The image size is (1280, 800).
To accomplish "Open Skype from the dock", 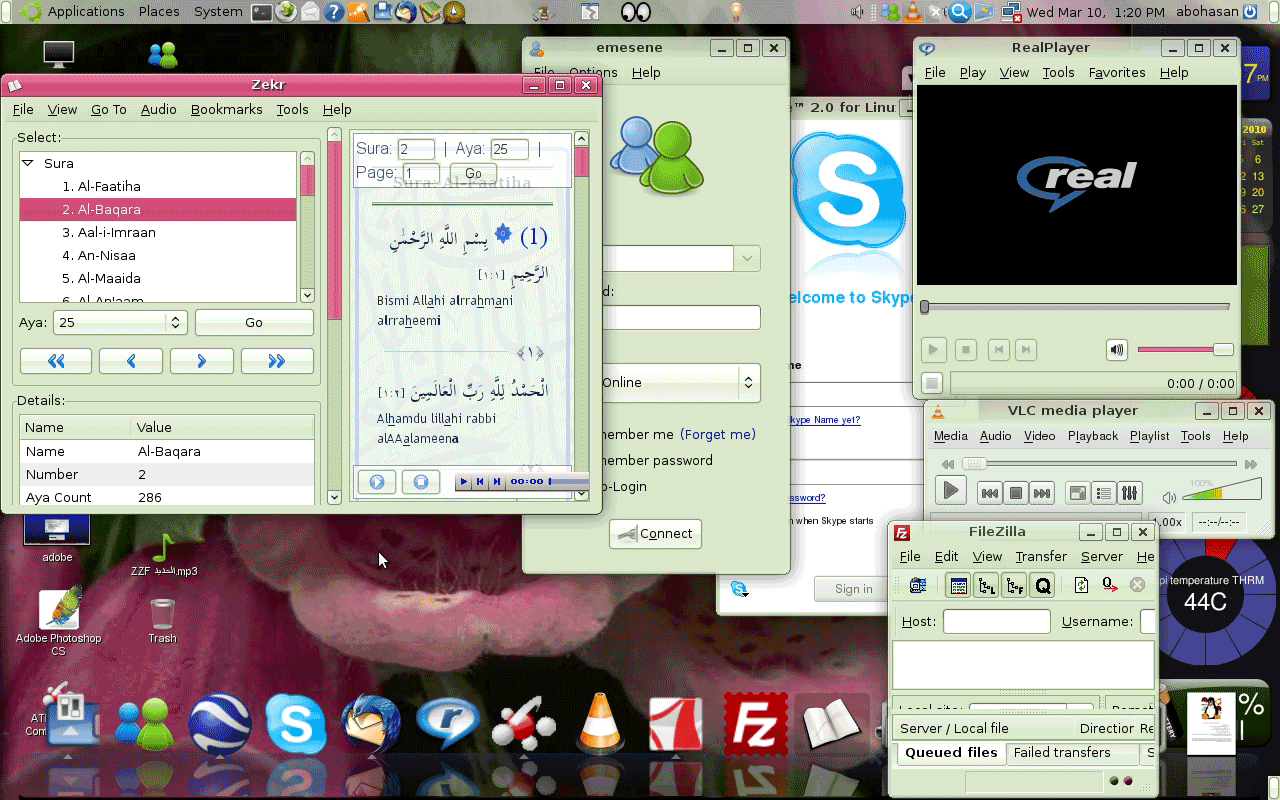I will pyautogui.click(x=296, y=722).
